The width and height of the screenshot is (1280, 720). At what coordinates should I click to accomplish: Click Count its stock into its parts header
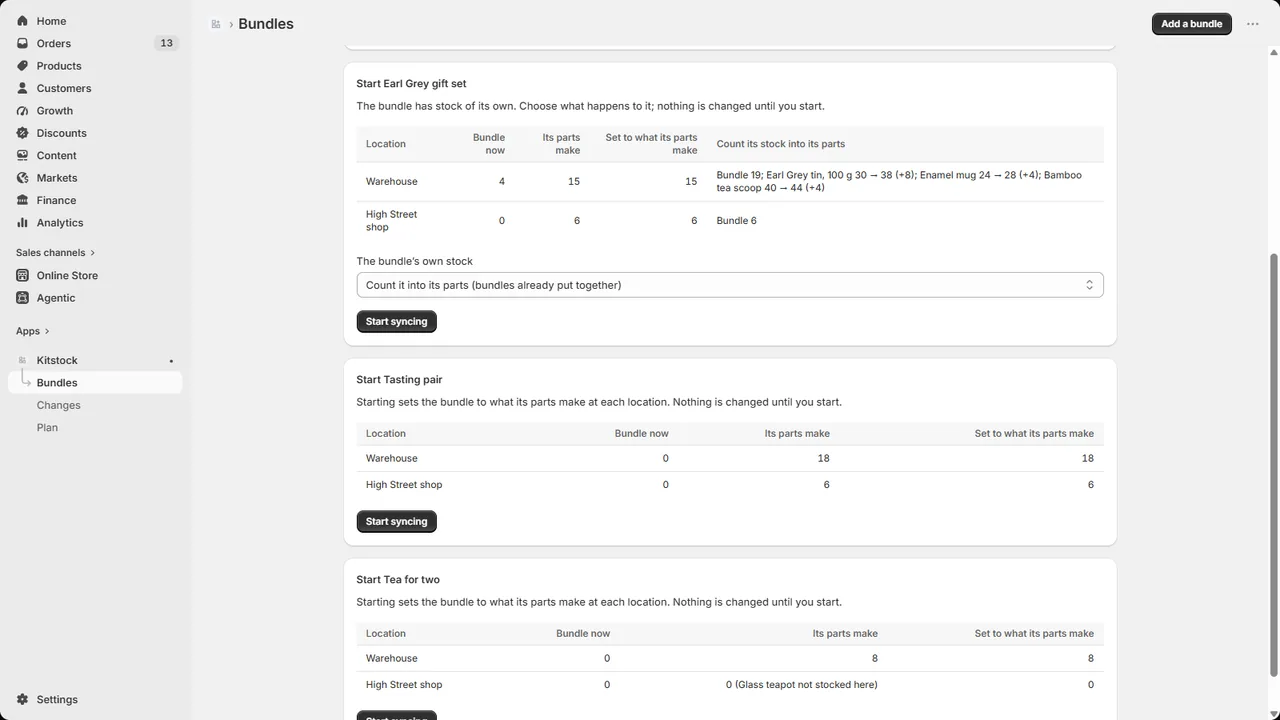(x=781, y=144)
